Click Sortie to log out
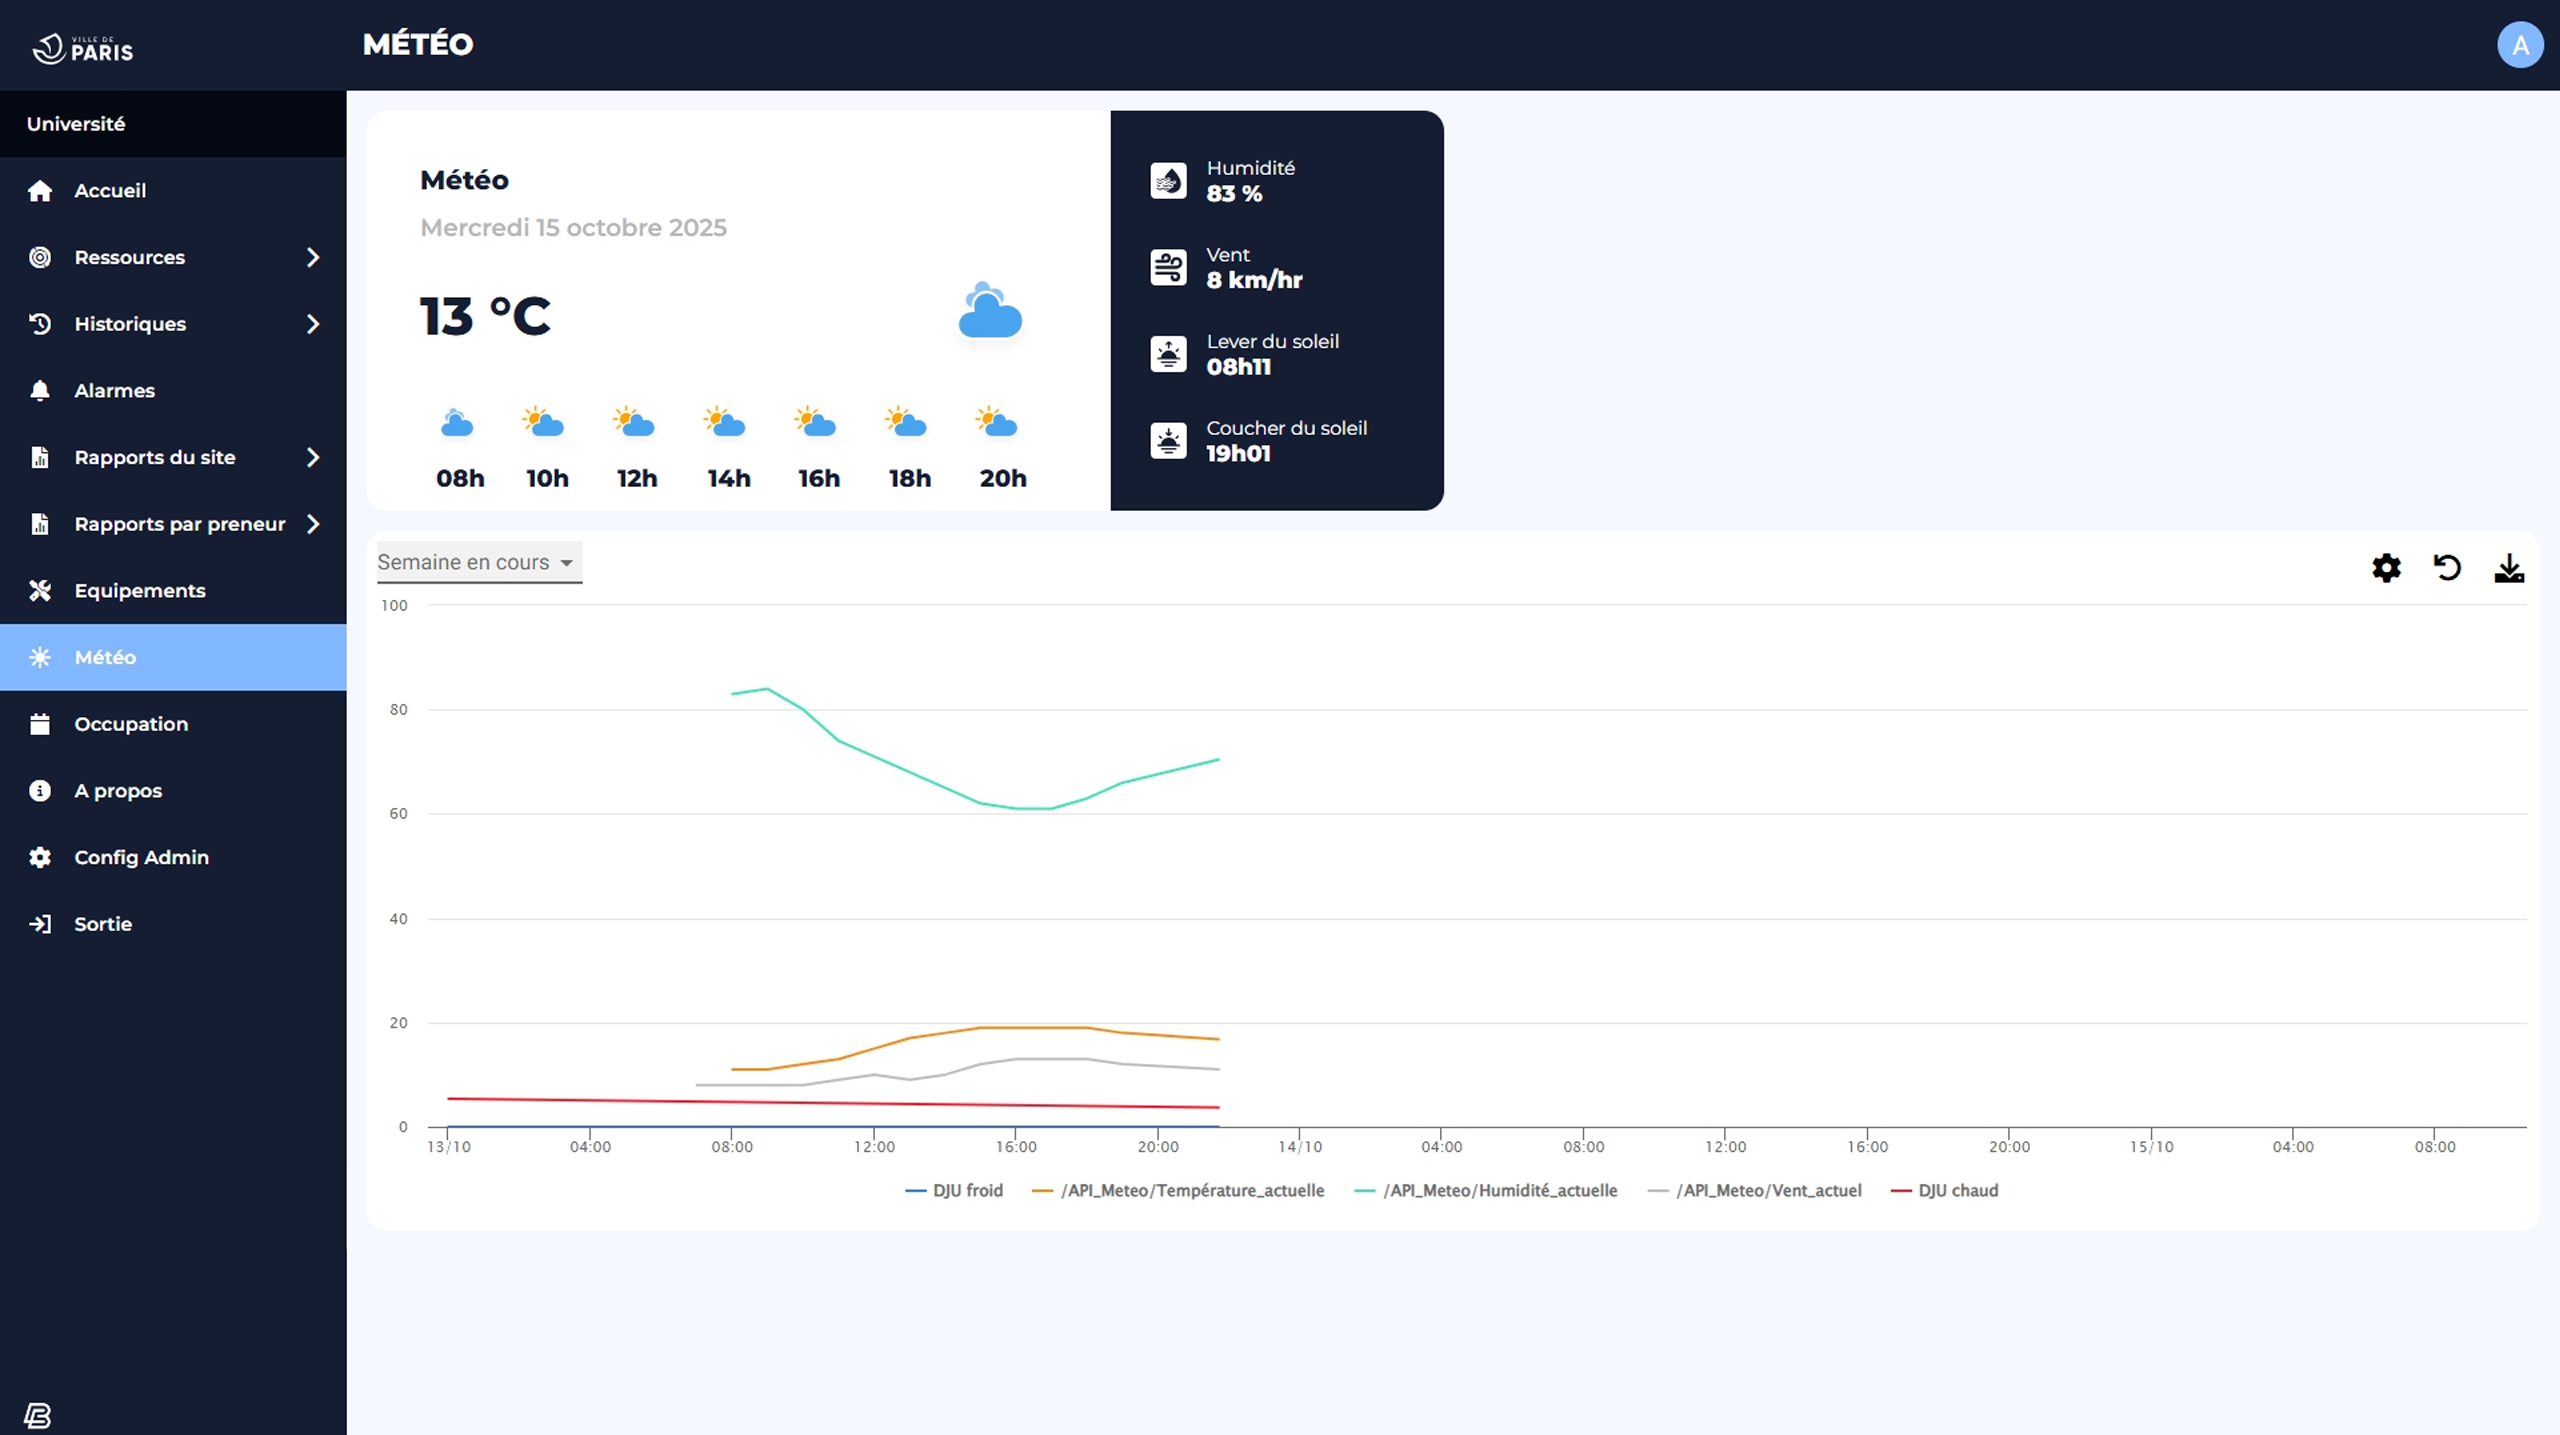Image resolution: width=2560 pixels, height=1435 pixels. point(102,924)
